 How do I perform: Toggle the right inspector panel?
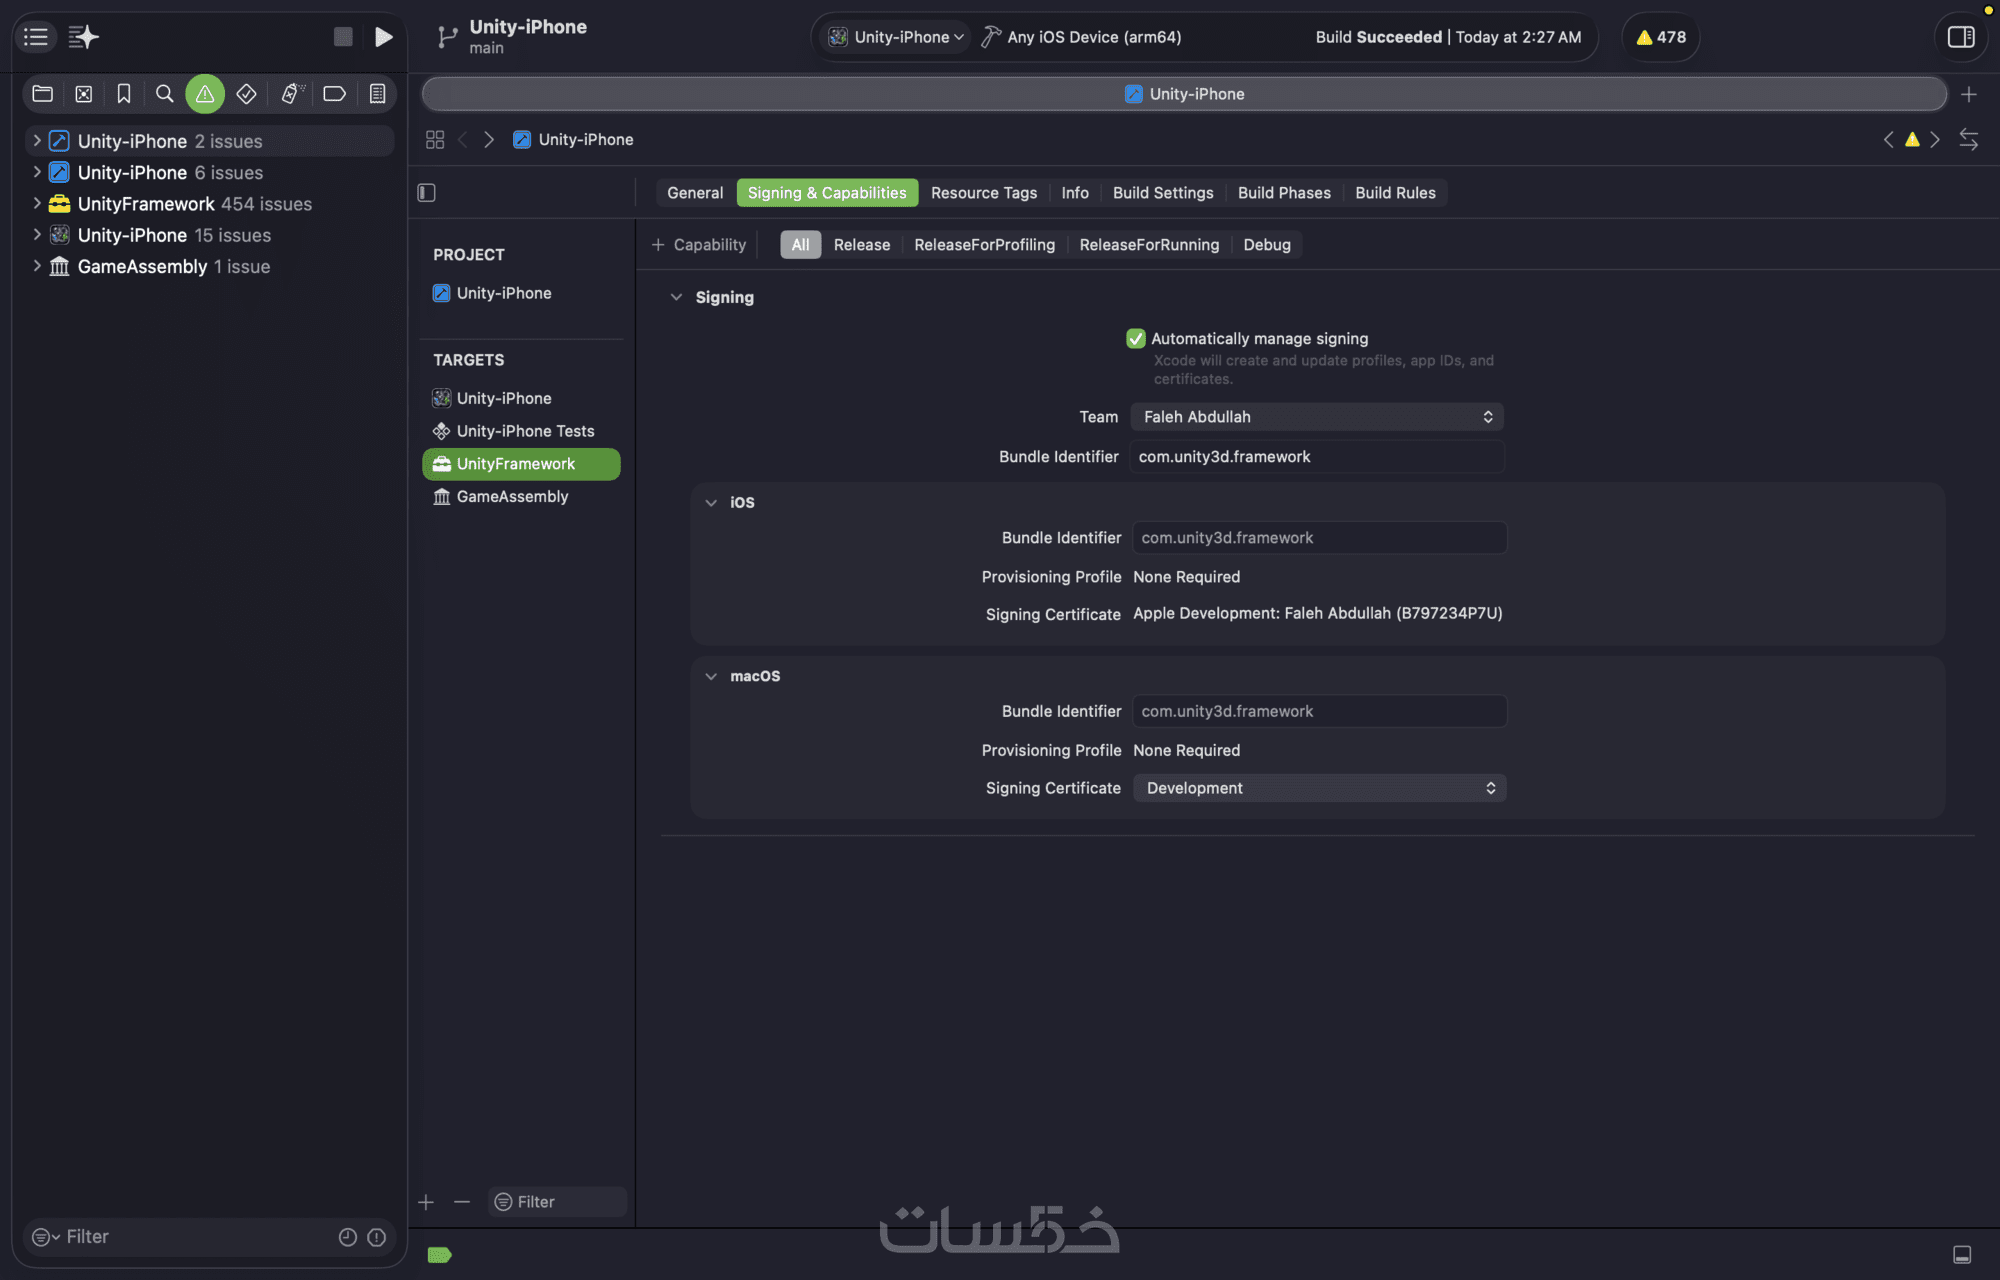[1961, 37]
